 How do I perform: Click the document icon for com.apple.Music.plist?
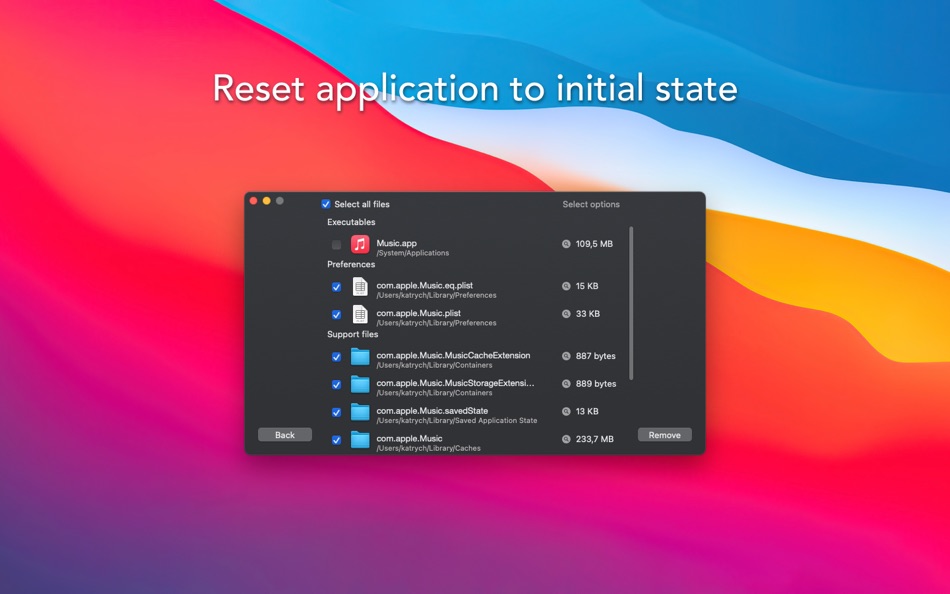pyautogui.click(x=360, y=315)
